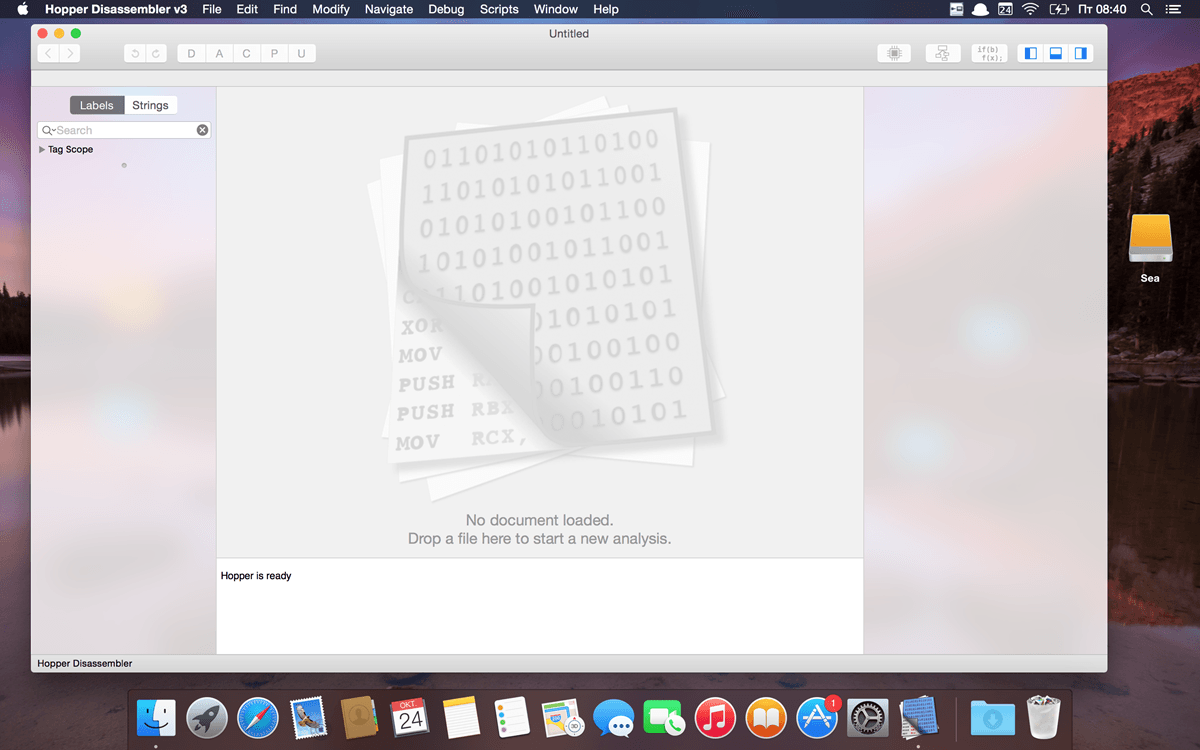This screenshot has width=1200, height=750.
Task: Open the Apple menu
Action: point(22,9)
